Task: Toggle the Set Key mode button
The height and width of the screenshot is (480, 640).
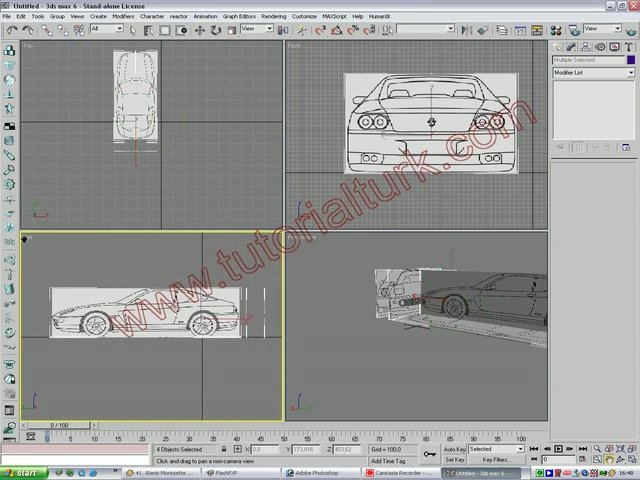Action: (454, 460)
